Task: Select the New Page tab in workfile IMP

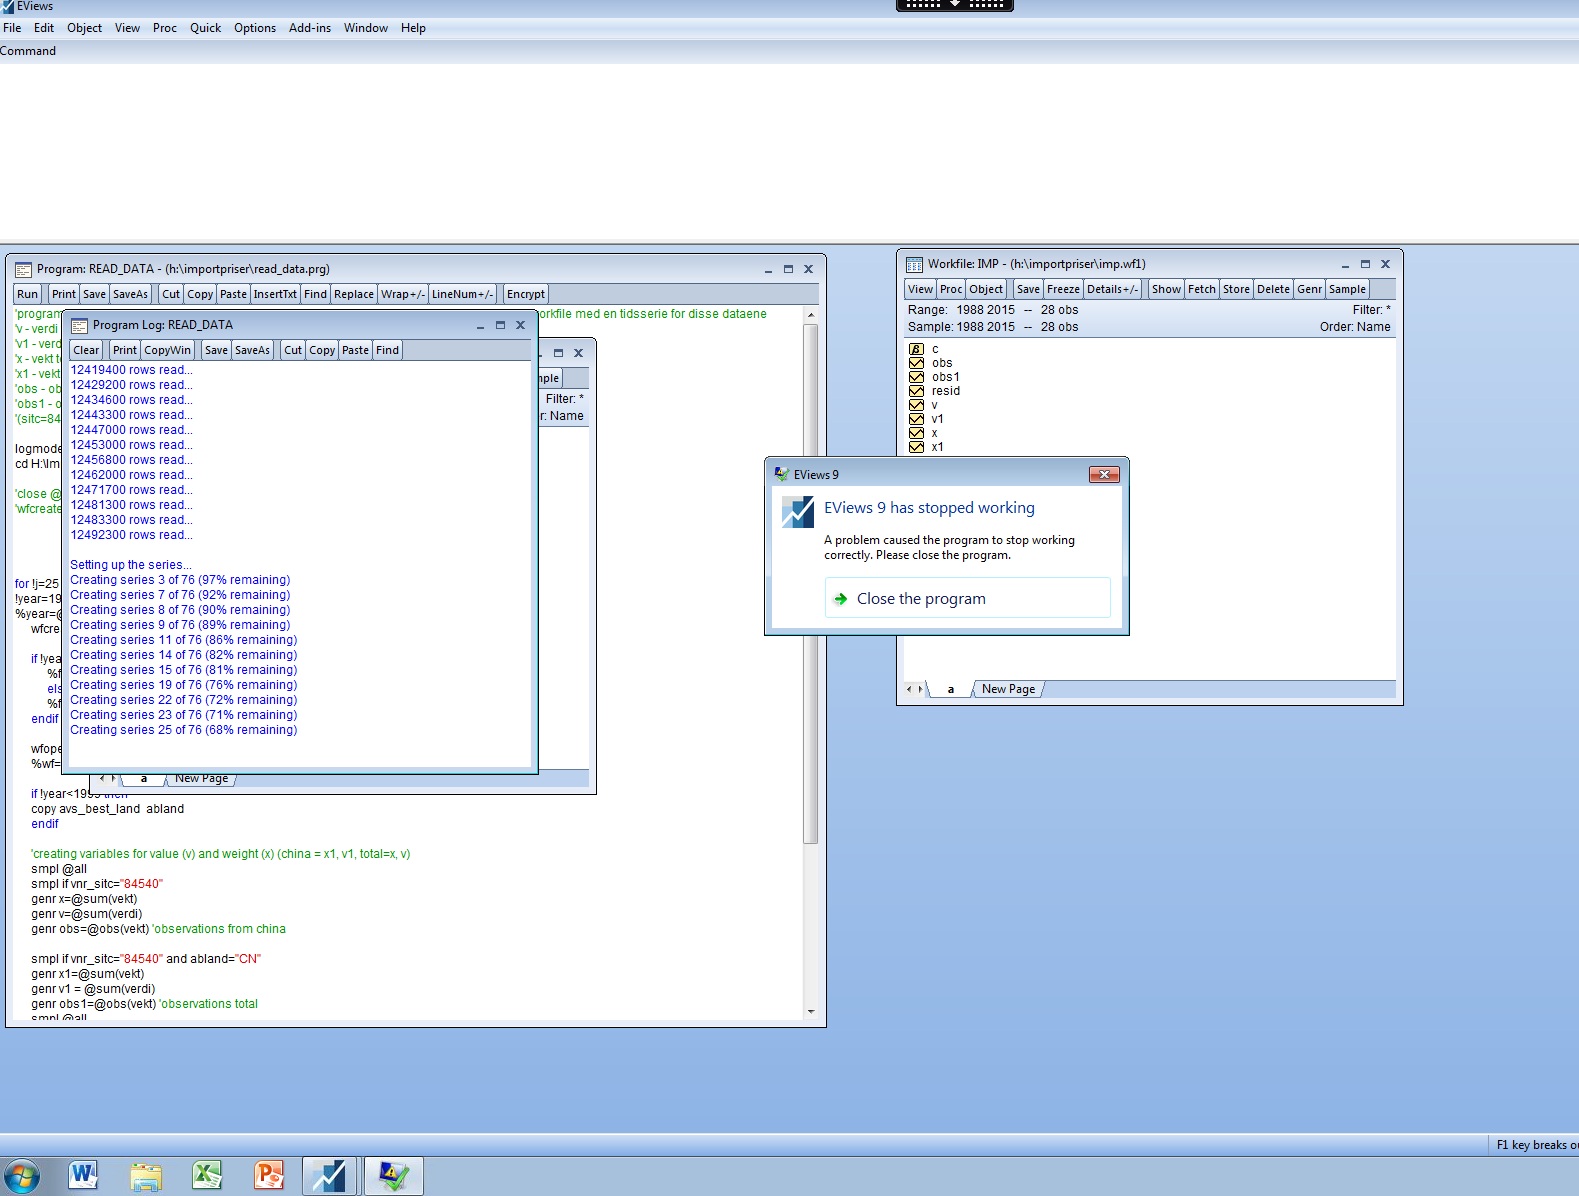Action: 1008,689
